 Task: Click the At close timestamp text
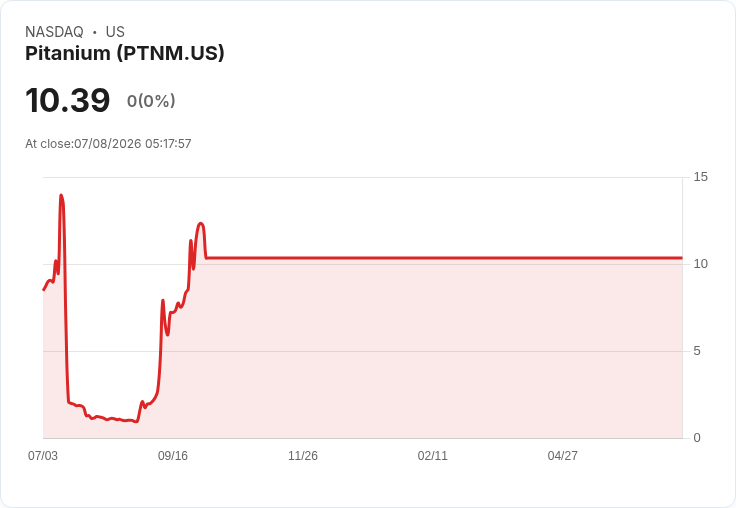coord(108,144)
